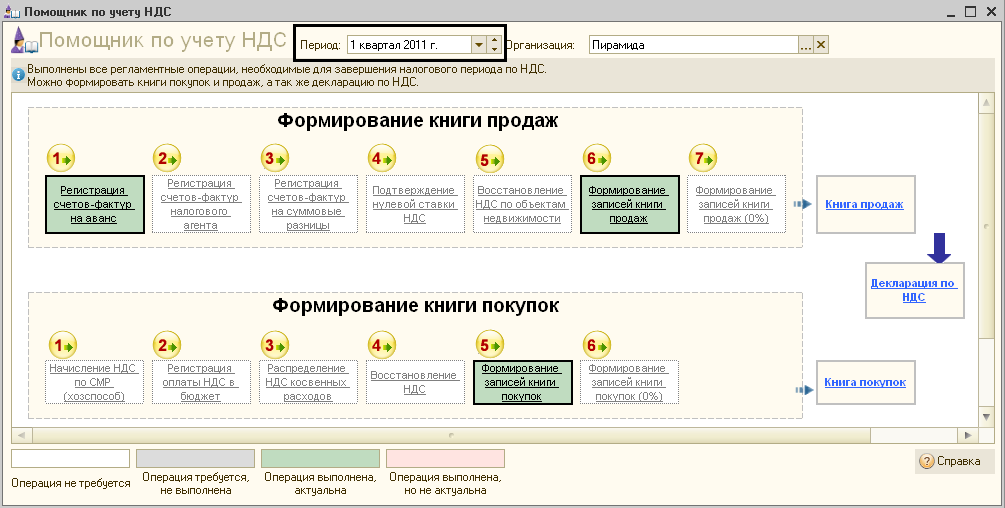Open Формирование записей книги покупок (0%)

click(629, 382)
